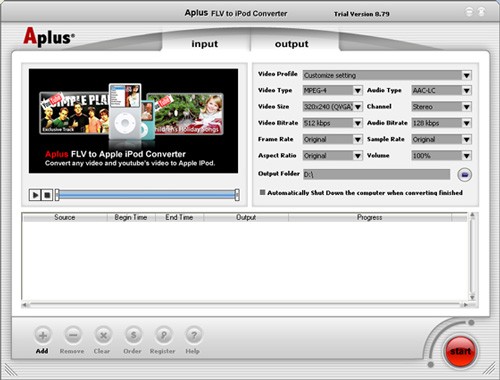Open Frame Rate dropdown
The height and width of the screenshot is (380, 500).
(332, 139)
